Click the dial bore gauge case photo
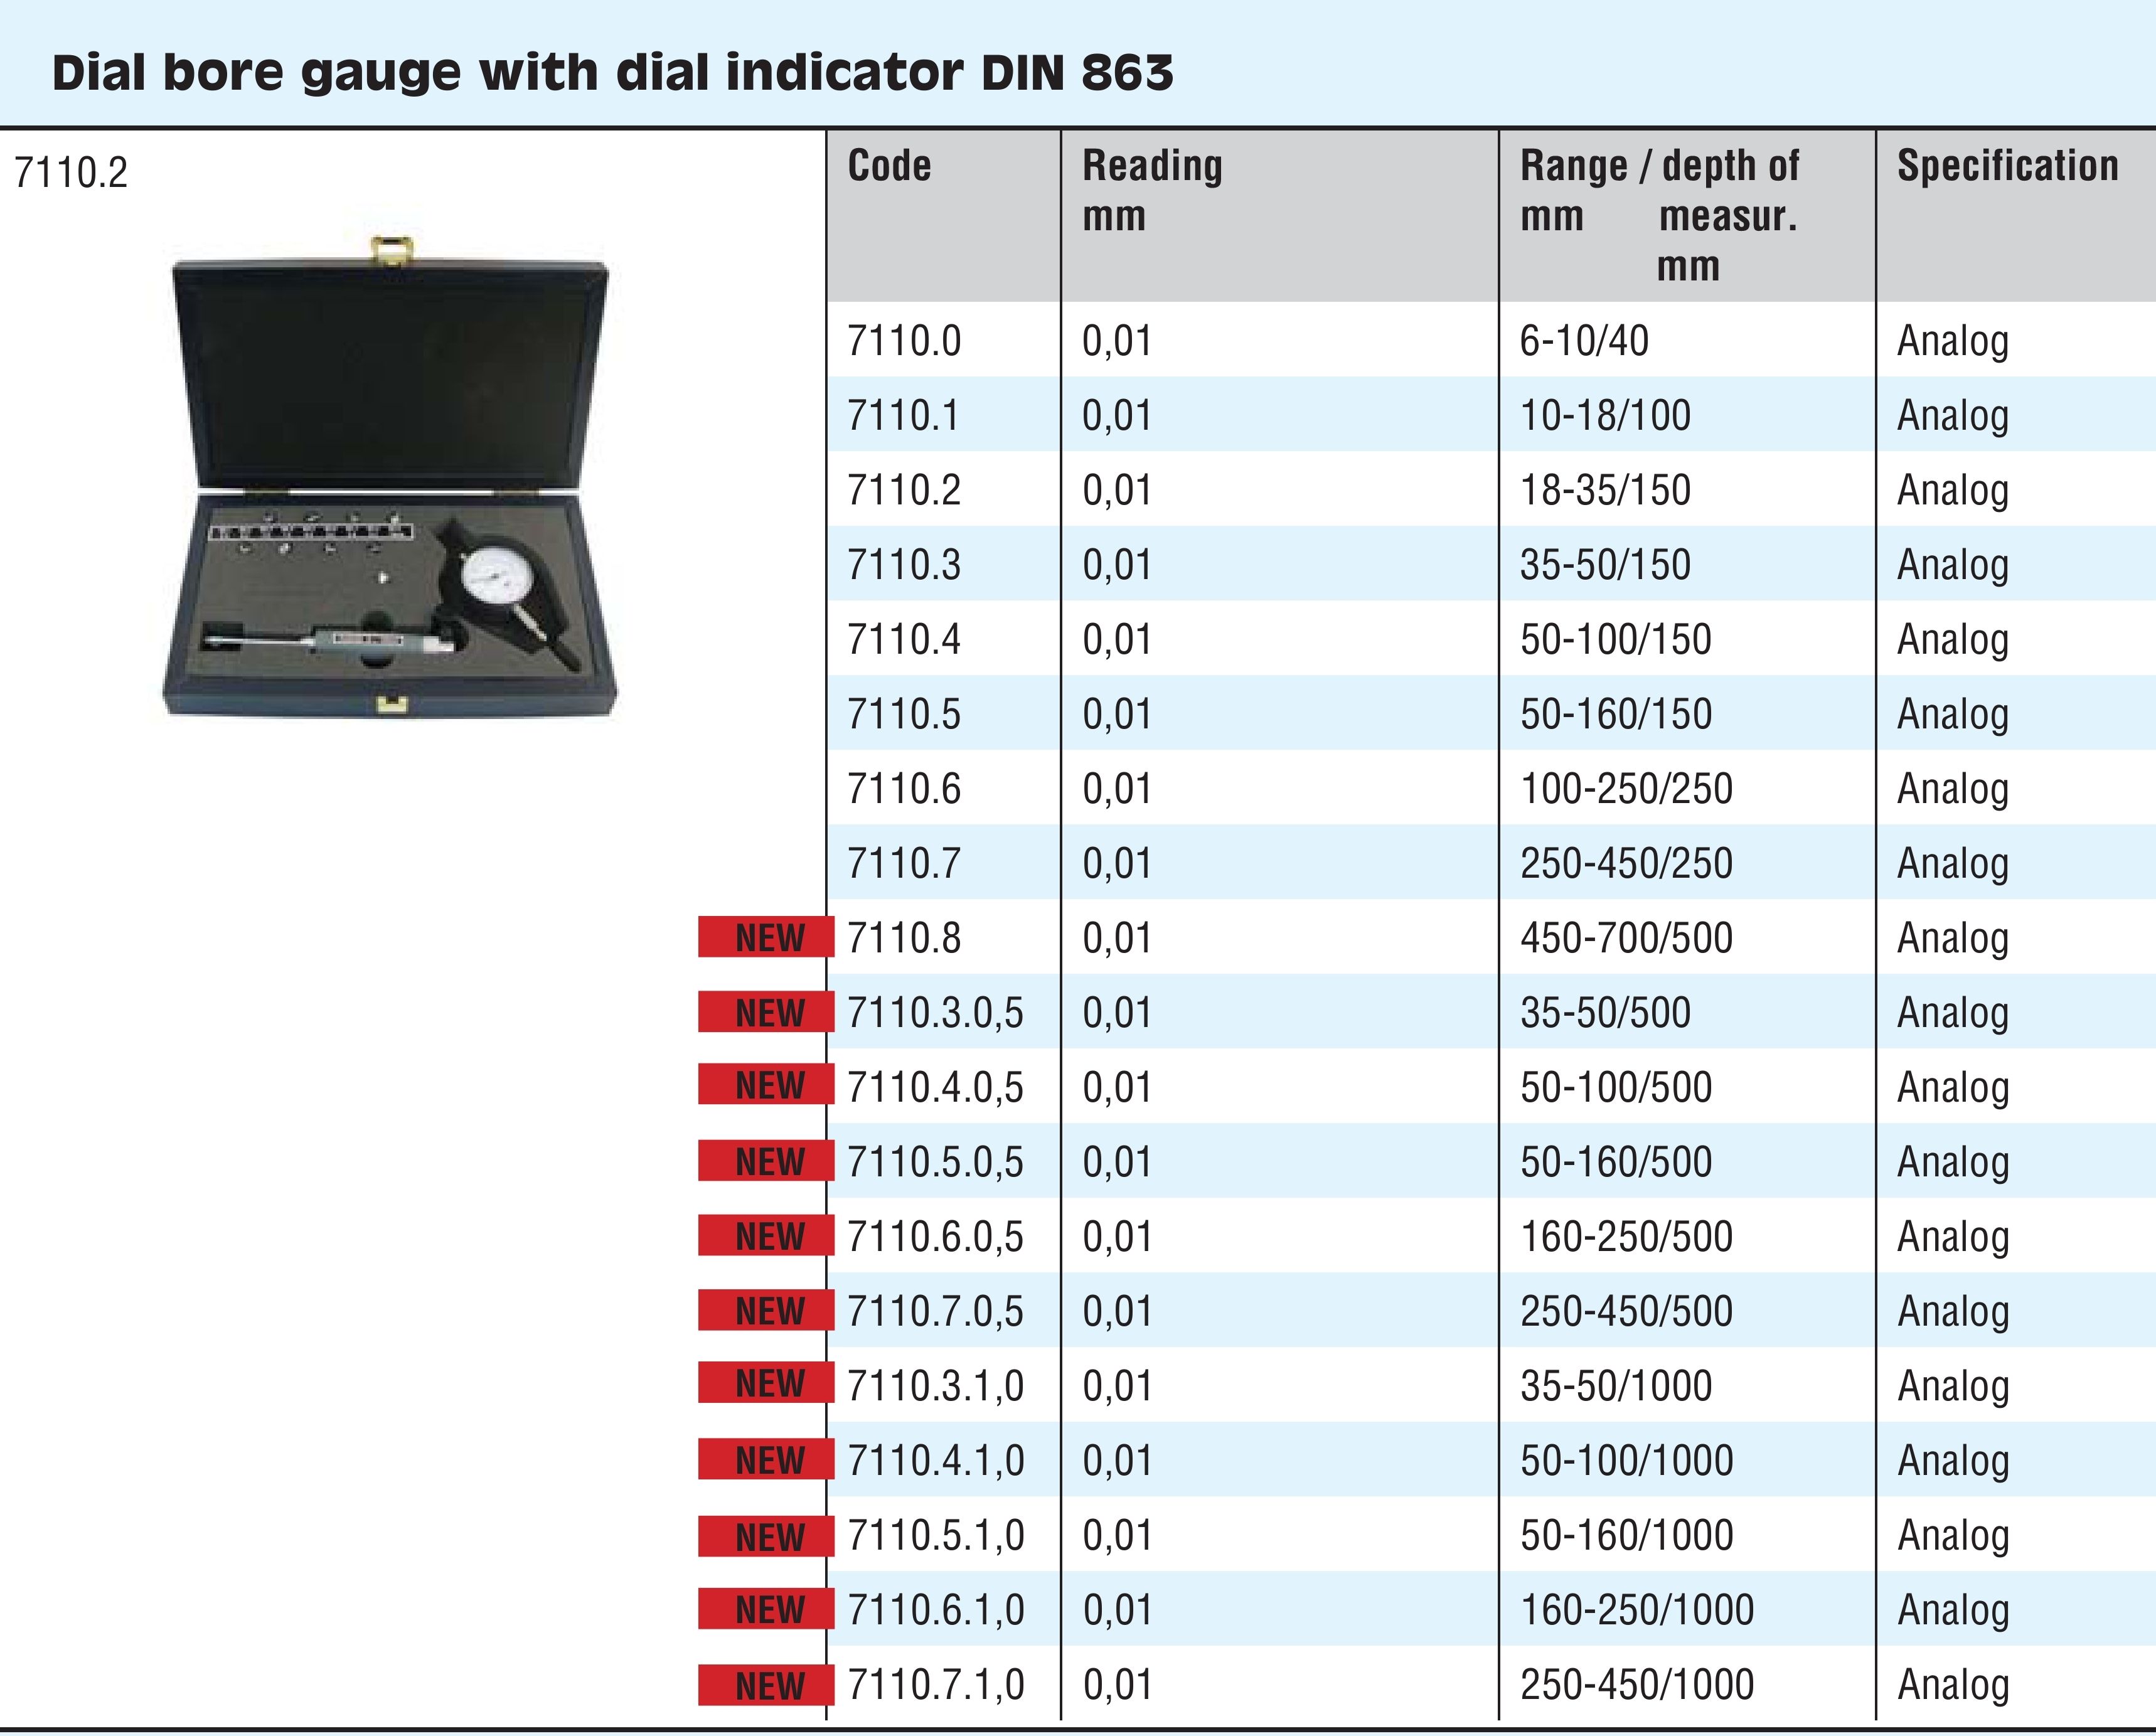Screen dimensions: 2156x1736 pos(390,480)
